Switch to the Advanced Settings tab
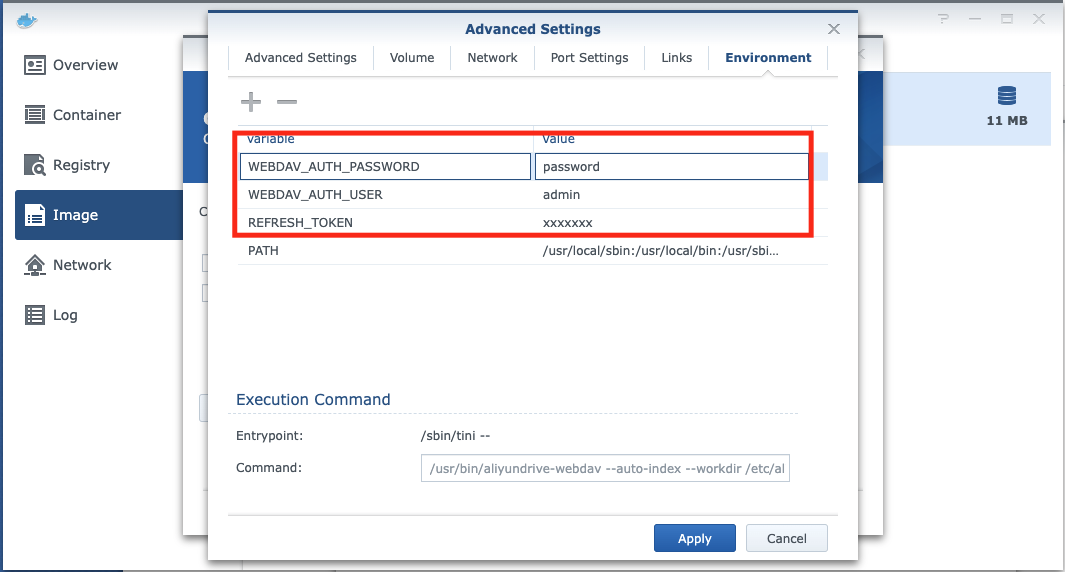This screenshot has height=572, width=1065. coord(300,58)
